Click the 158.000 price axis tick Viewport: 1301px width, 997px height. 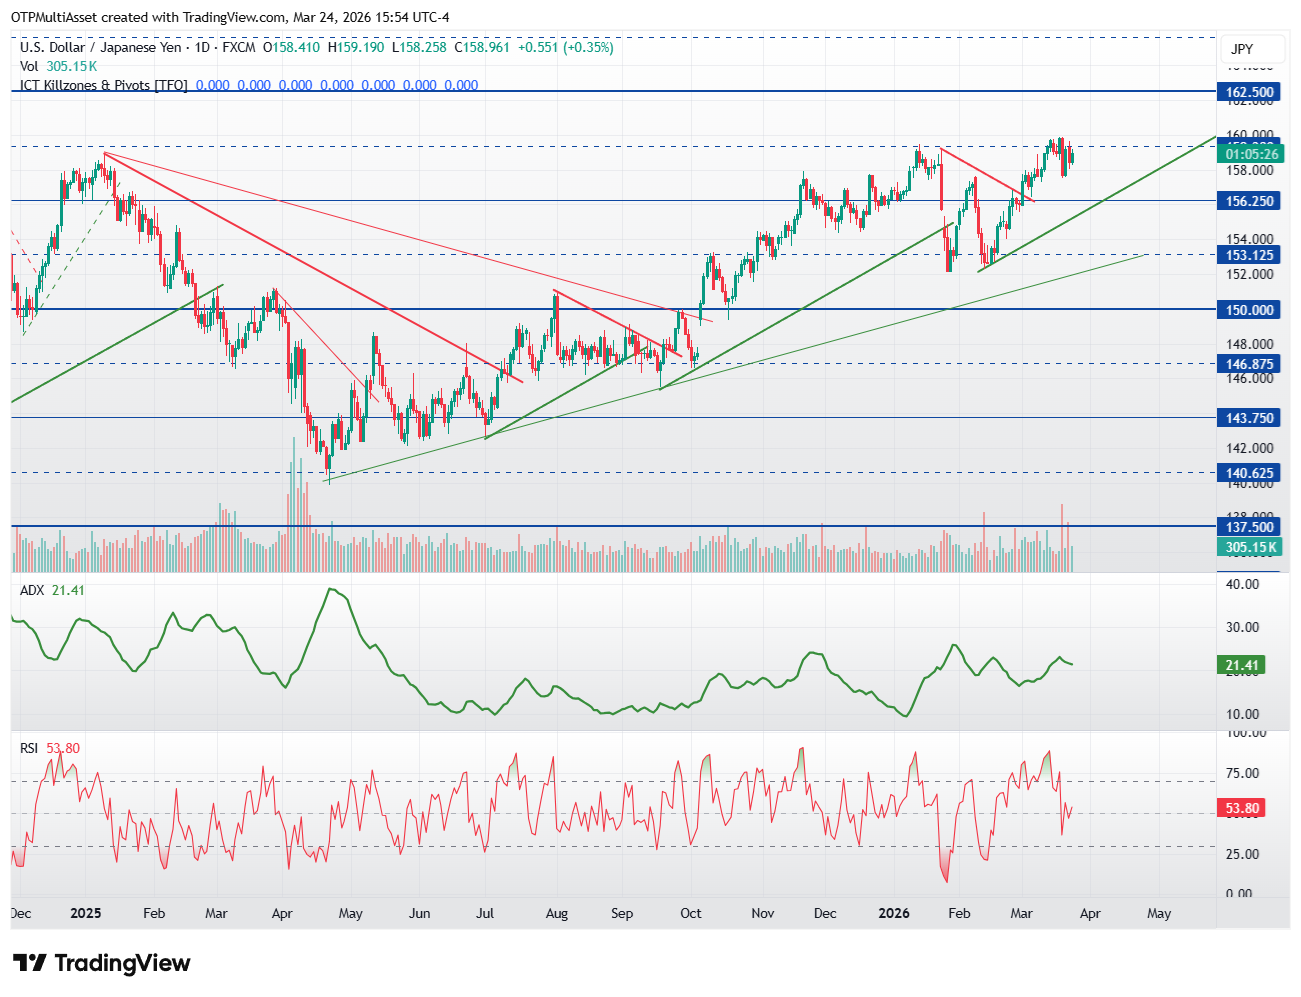1250,170
